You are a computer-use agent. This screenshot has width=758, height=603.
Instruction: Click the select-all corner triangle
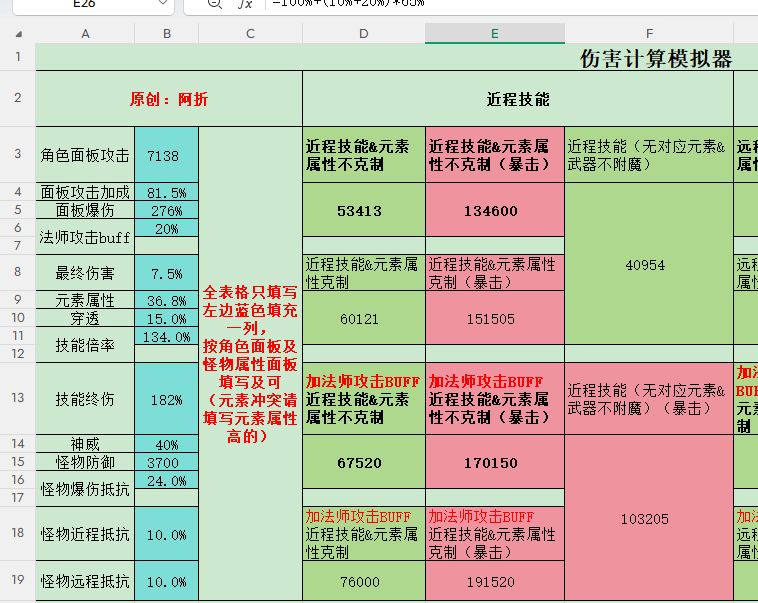(x=18, y=34)
